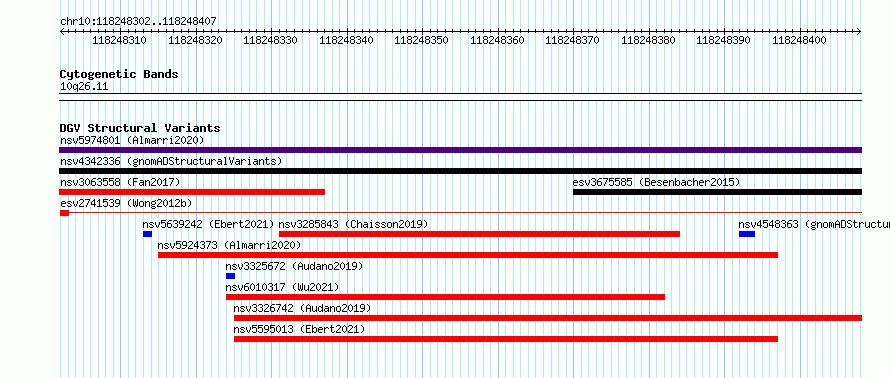
Task: Select the black esv3675585 variant bar
Action: tap(717, 192)
